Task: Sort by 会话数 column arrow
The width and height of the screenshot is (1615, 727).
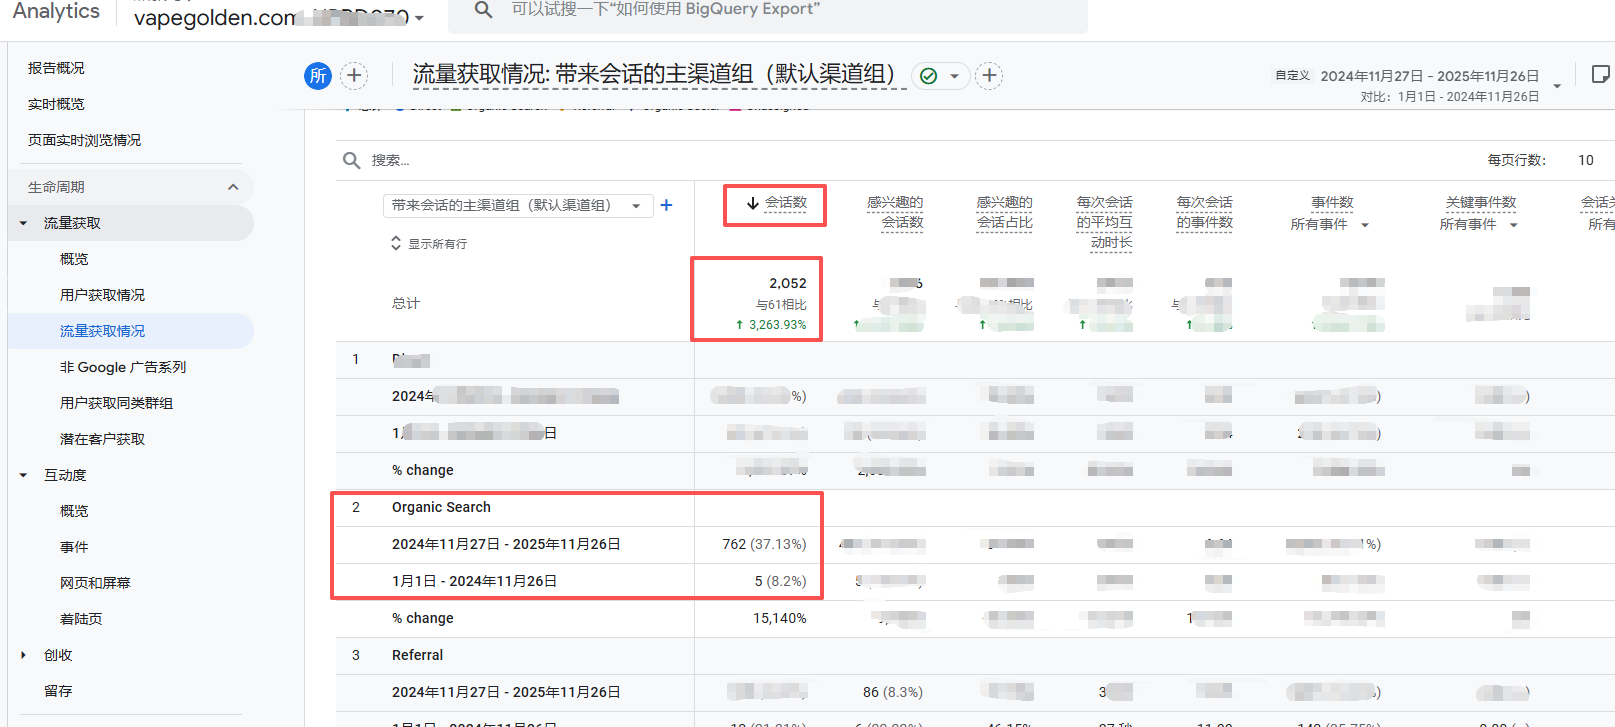Action: click(x=753, y=203)
